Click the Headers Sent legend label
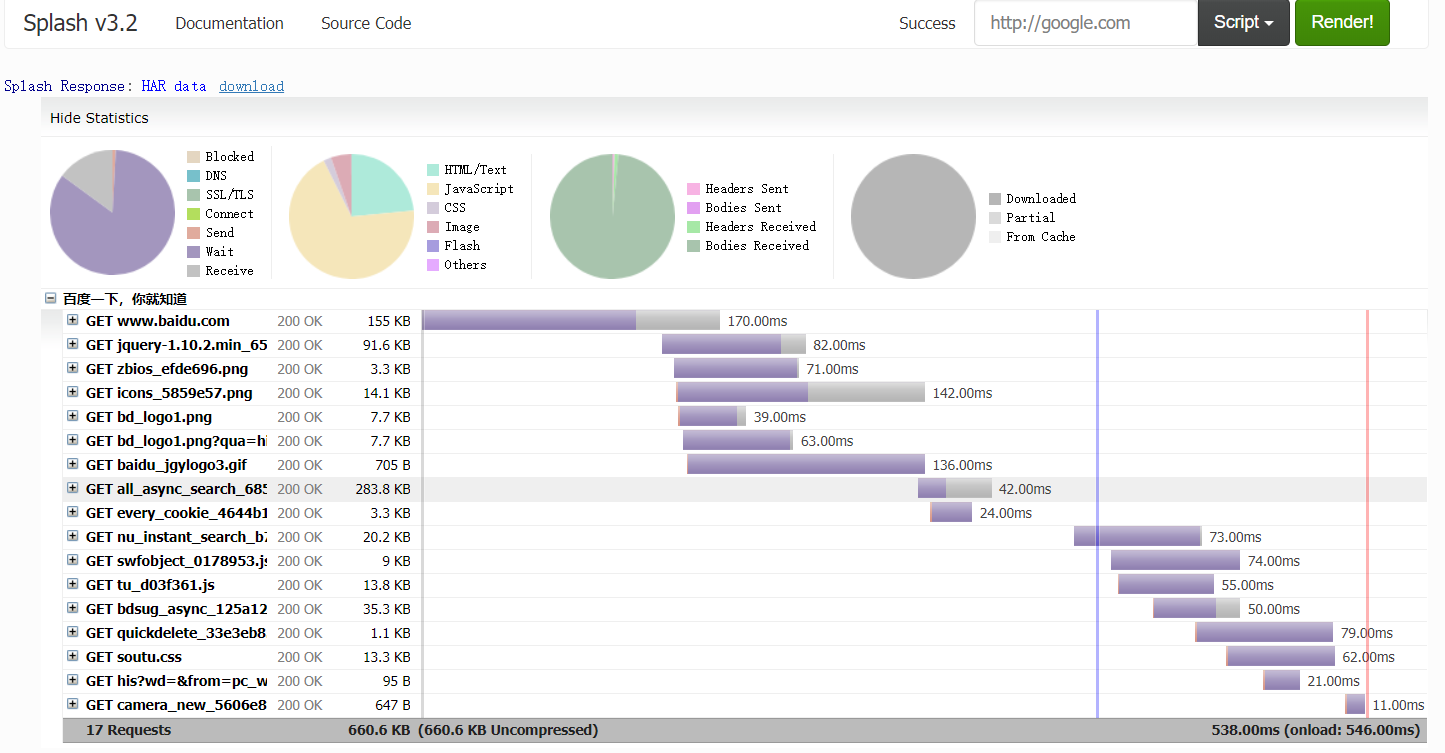Viewport: 1445px width, 753px height. 747,189
